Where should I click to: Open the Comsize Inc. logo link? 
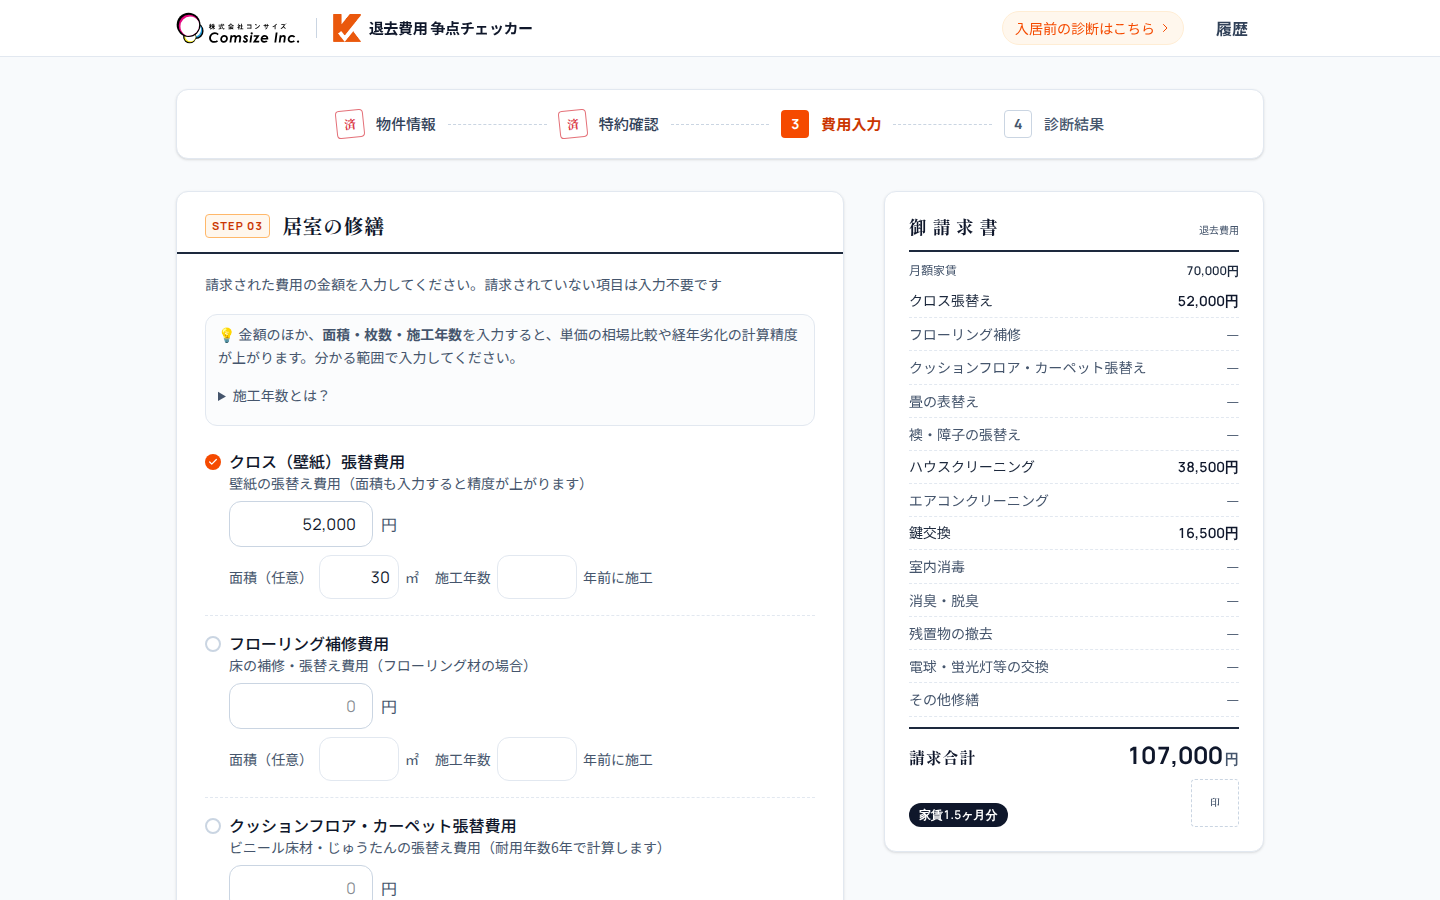[238, 28]
